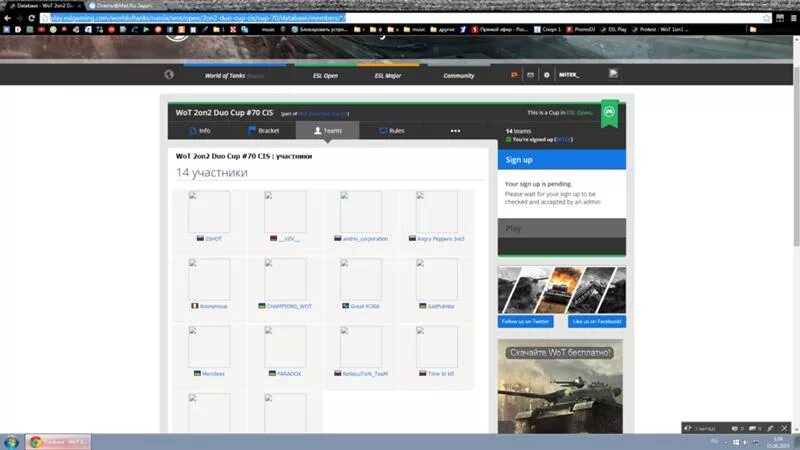
Task: Reload the page with refresh icon
Action: tap(31, 18)
